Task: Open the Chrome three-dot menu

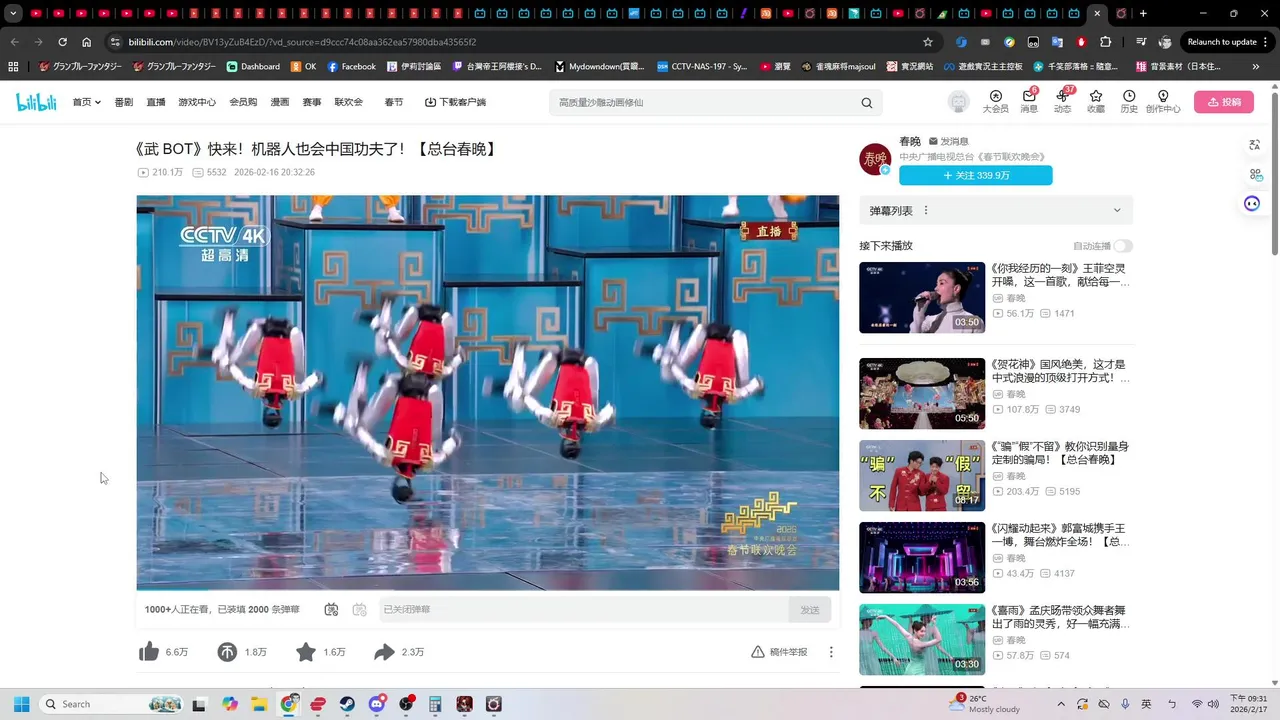Action: tap(1268, 42)
